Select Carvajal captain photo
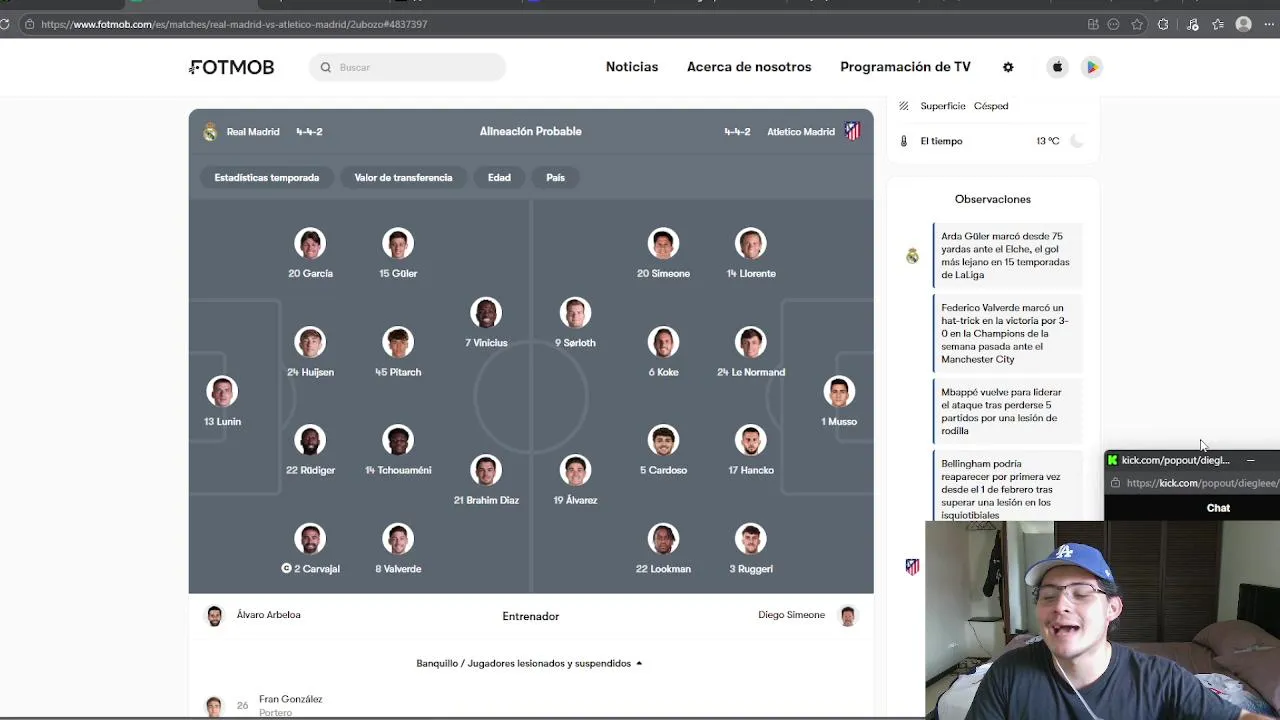Viewport: 1280px width, 720px height. click(x=310, y=539)
